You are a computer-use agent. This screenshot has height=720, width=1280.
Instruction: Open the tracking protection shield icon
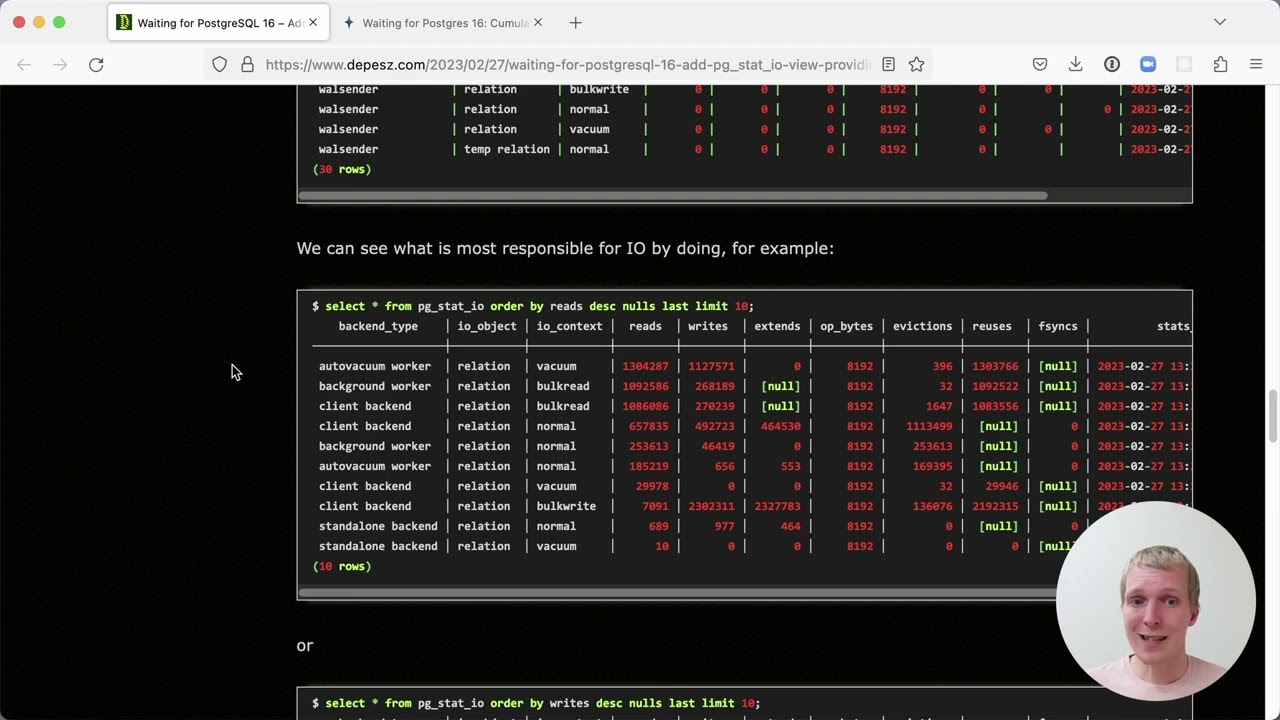tap(219, 64)
